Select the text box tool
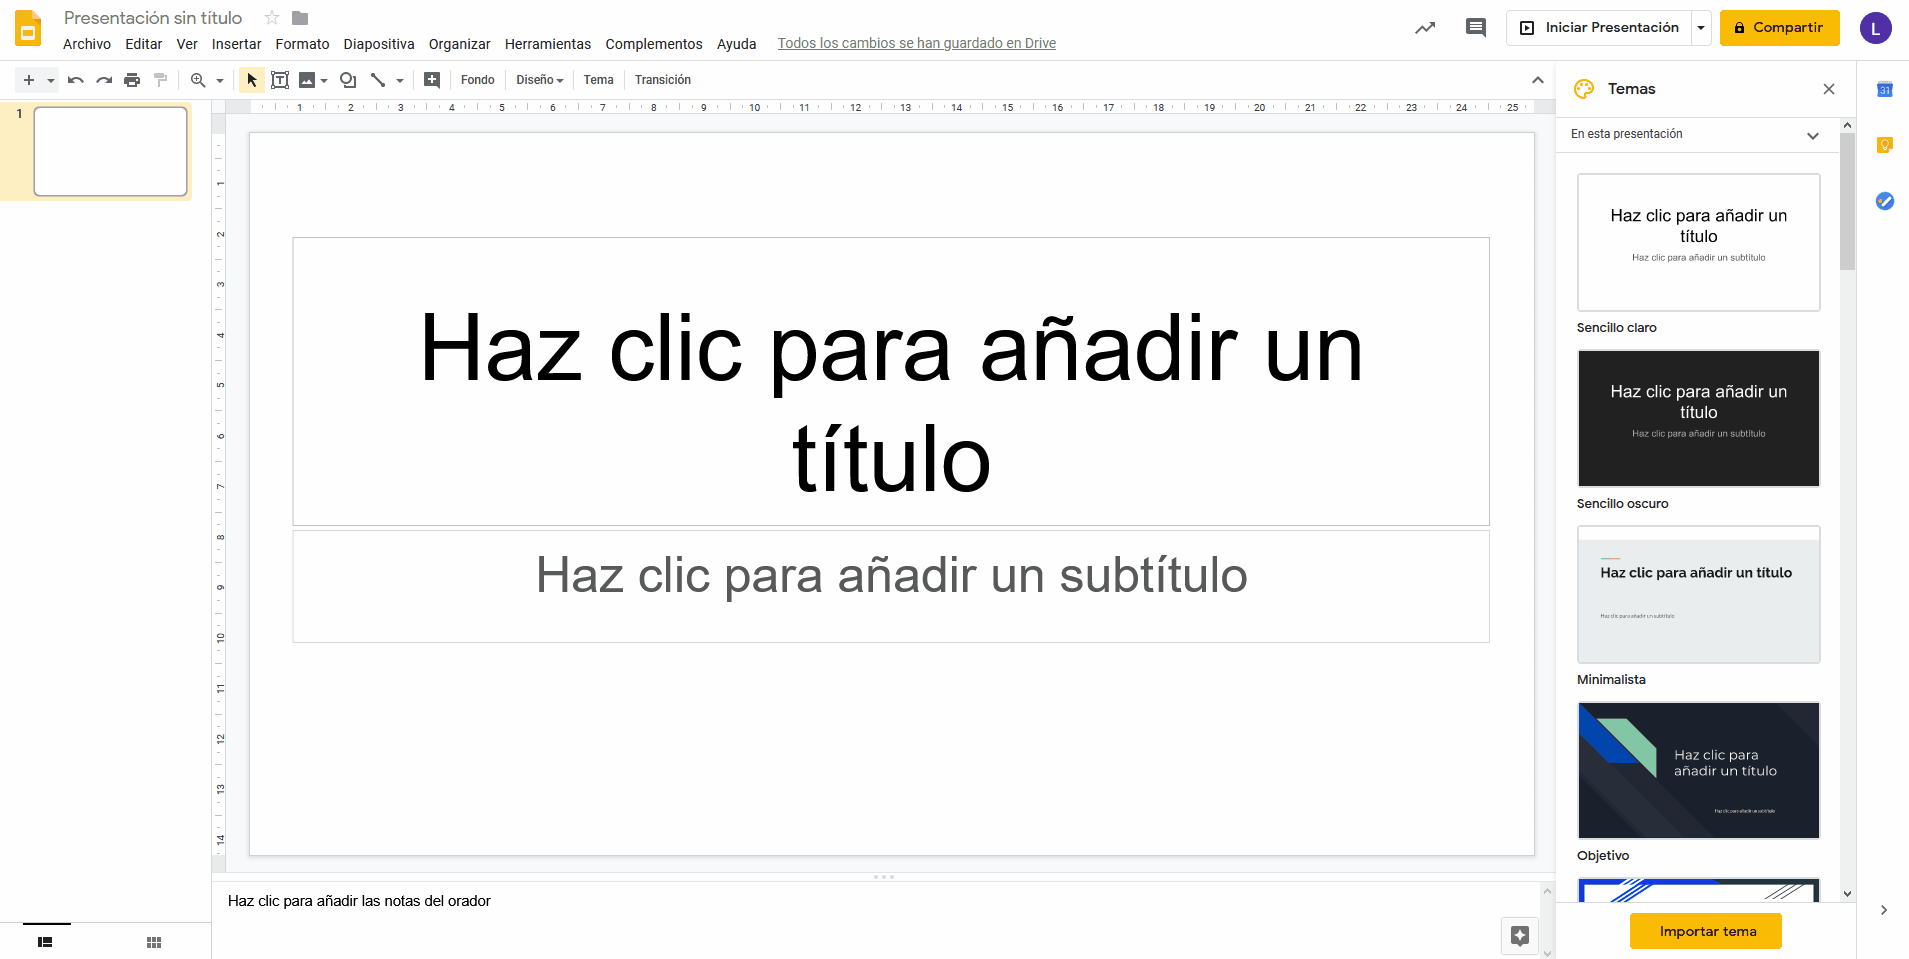This screenshot has height=959, width=1909. point(280,80)
